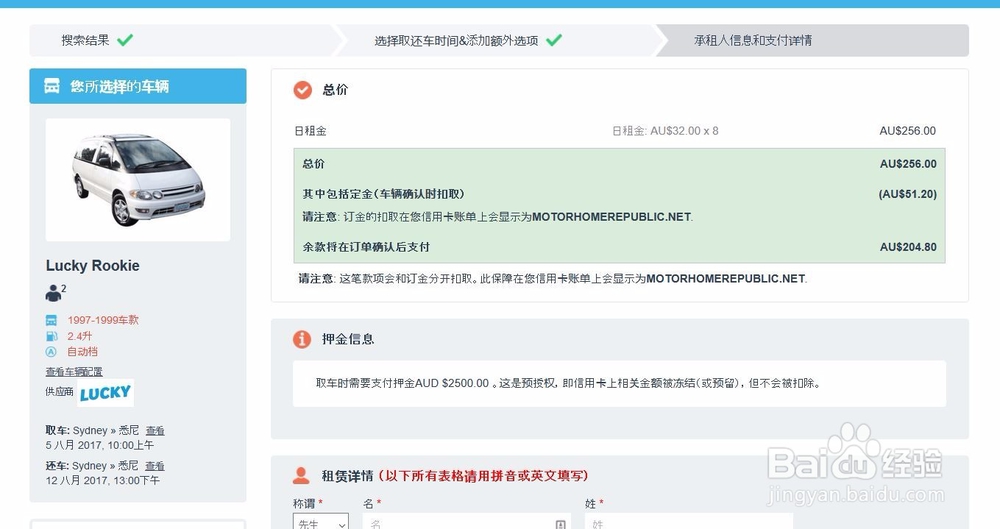
Task: Click the LUCKY supplier logo
Action: click(105, 393)
